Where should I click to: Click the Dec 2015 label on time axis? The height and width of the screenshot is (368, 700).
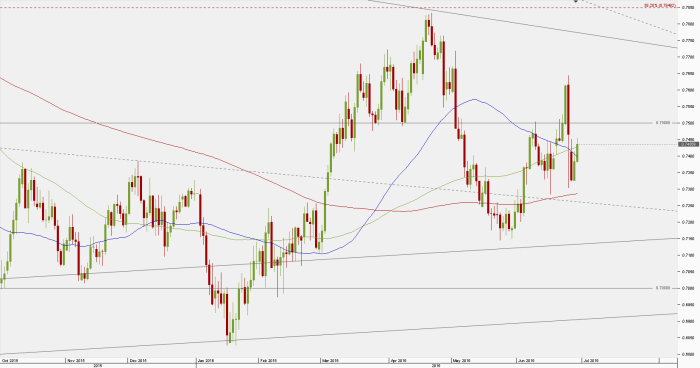pyautogui.click(x=138, y=360)
